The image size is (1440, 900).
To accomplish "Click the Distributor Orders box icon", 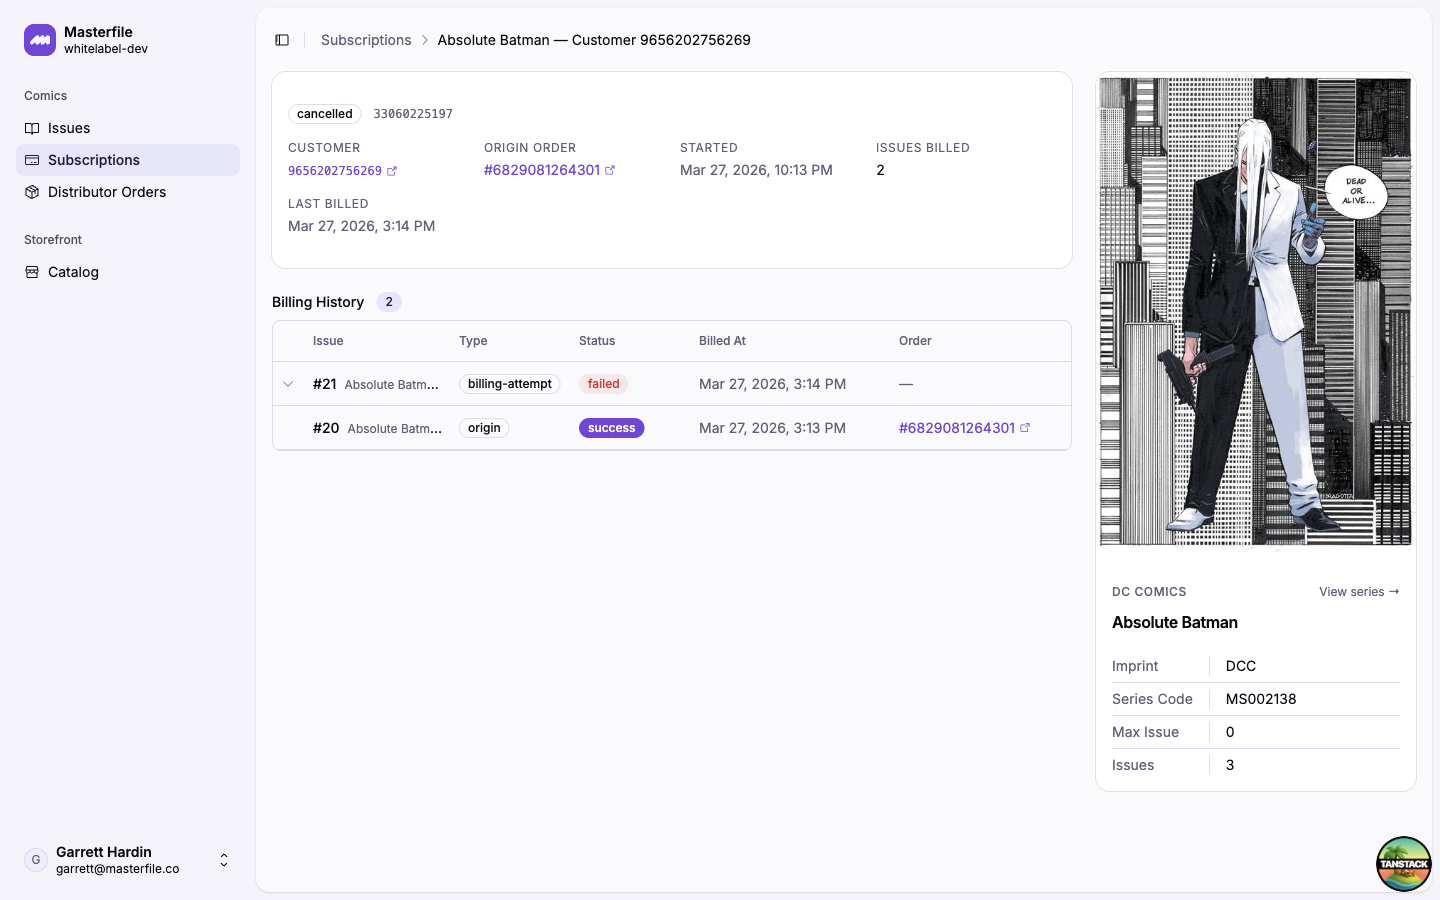I will coord(32,192).
